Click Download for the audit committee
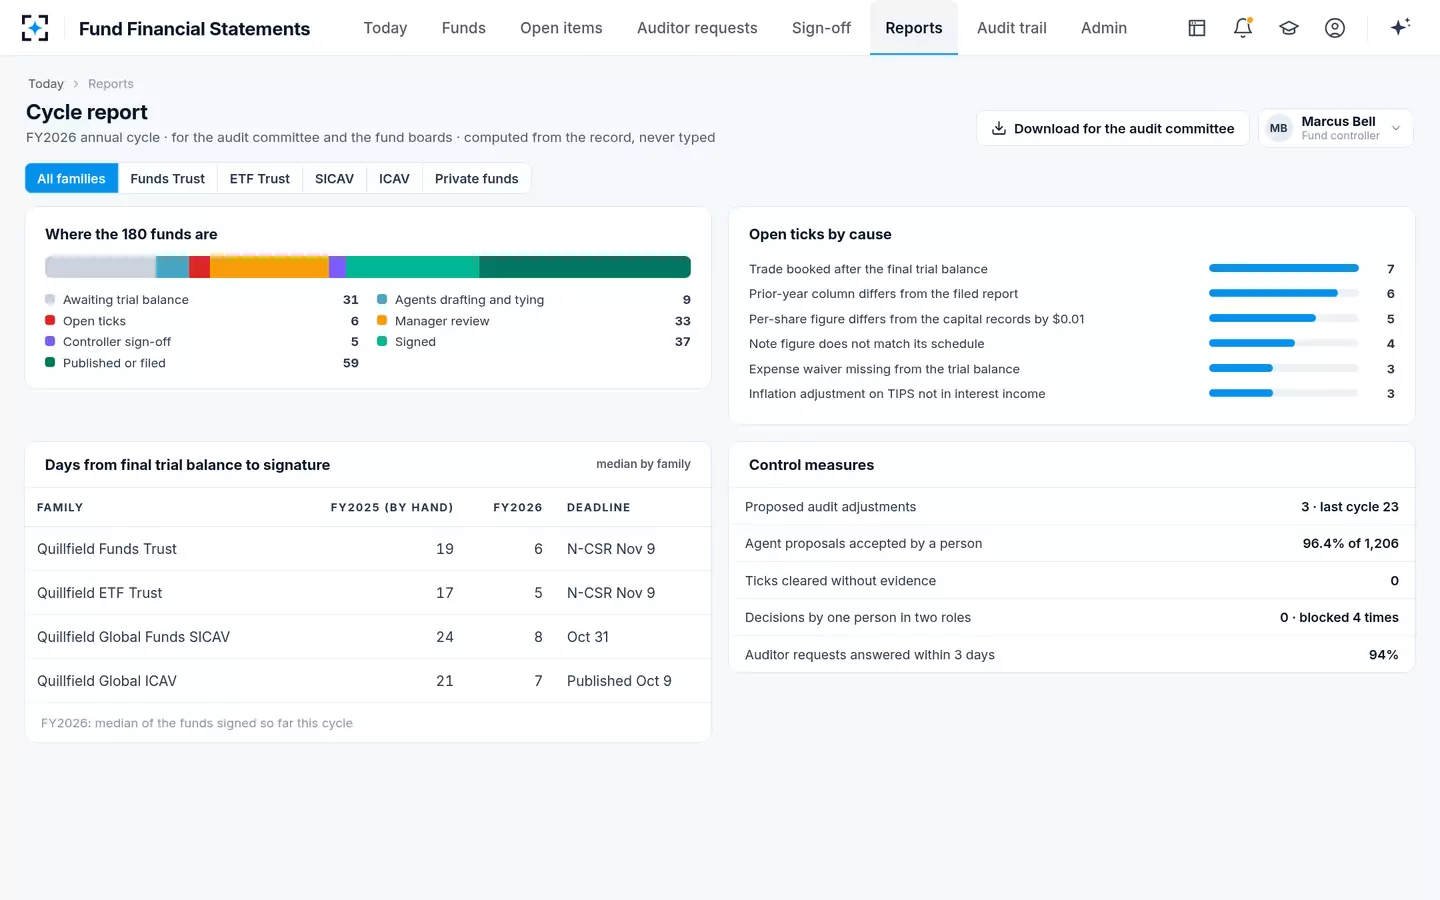 [1113, 128]
